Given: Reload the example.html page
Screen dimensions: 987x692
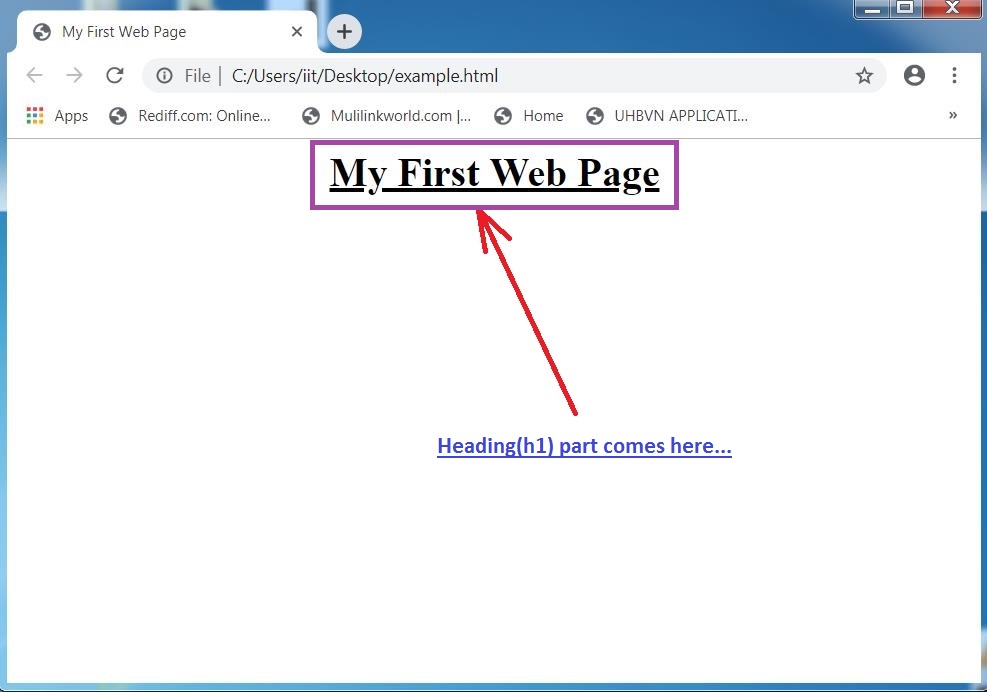Looking at the screenshot, I should (x=114, y=75).
